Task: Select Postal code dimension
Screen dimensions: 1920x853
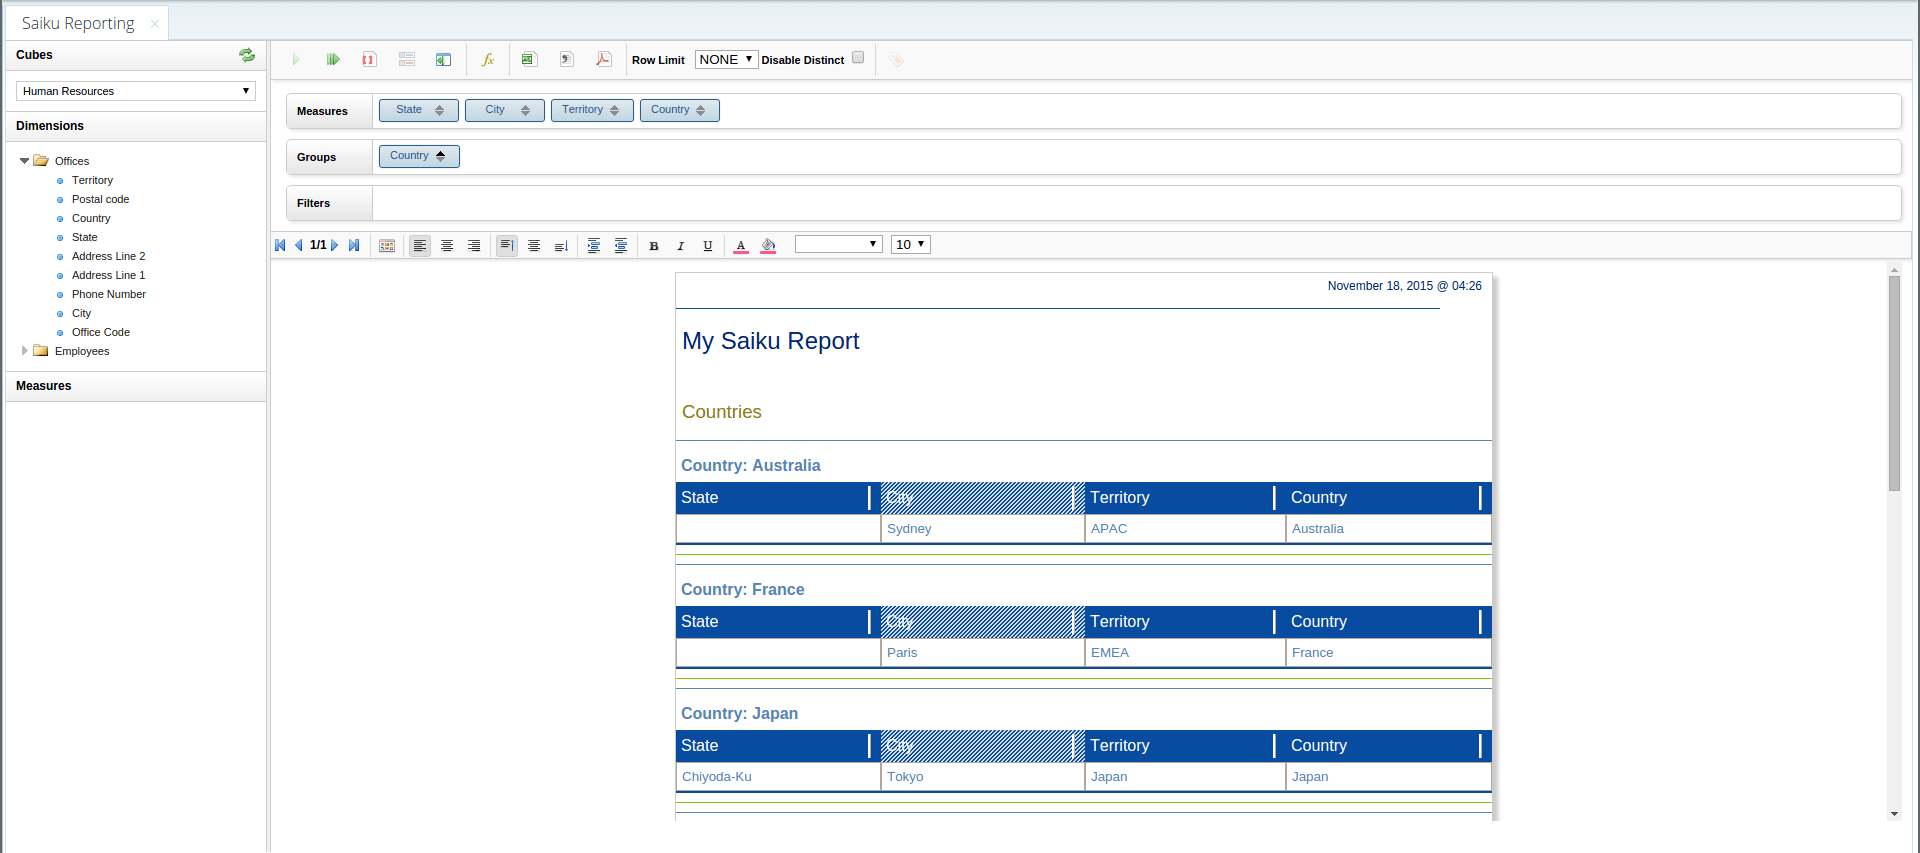Action: [x=100, y=199]
